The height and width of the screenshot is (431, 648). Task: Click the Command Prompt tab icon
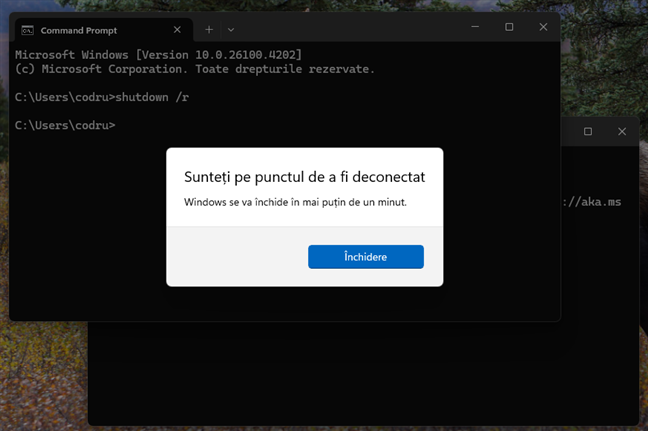(27, 30)
